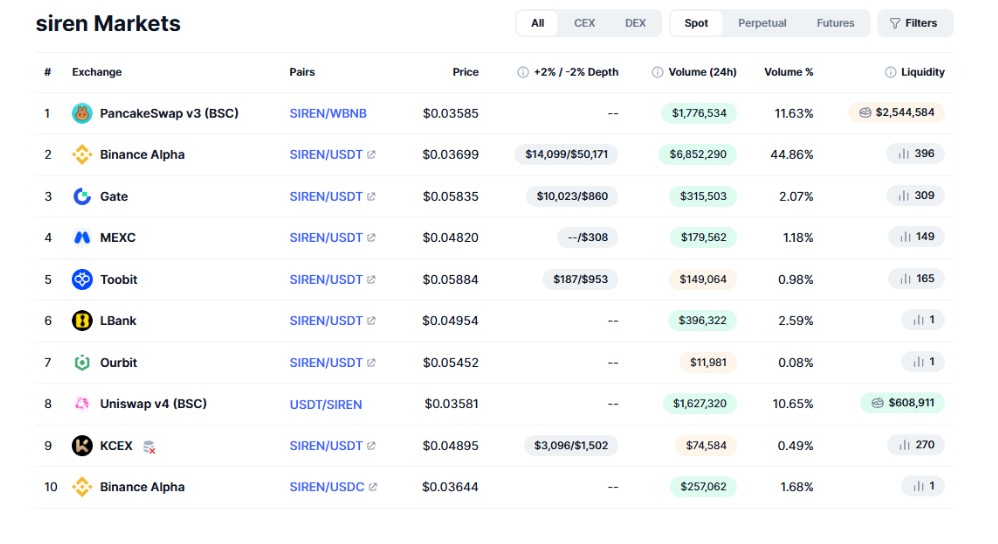Screen dimensions: 998x544
Task: Click the external link icon in the Gate row
Action: (371, 196)
